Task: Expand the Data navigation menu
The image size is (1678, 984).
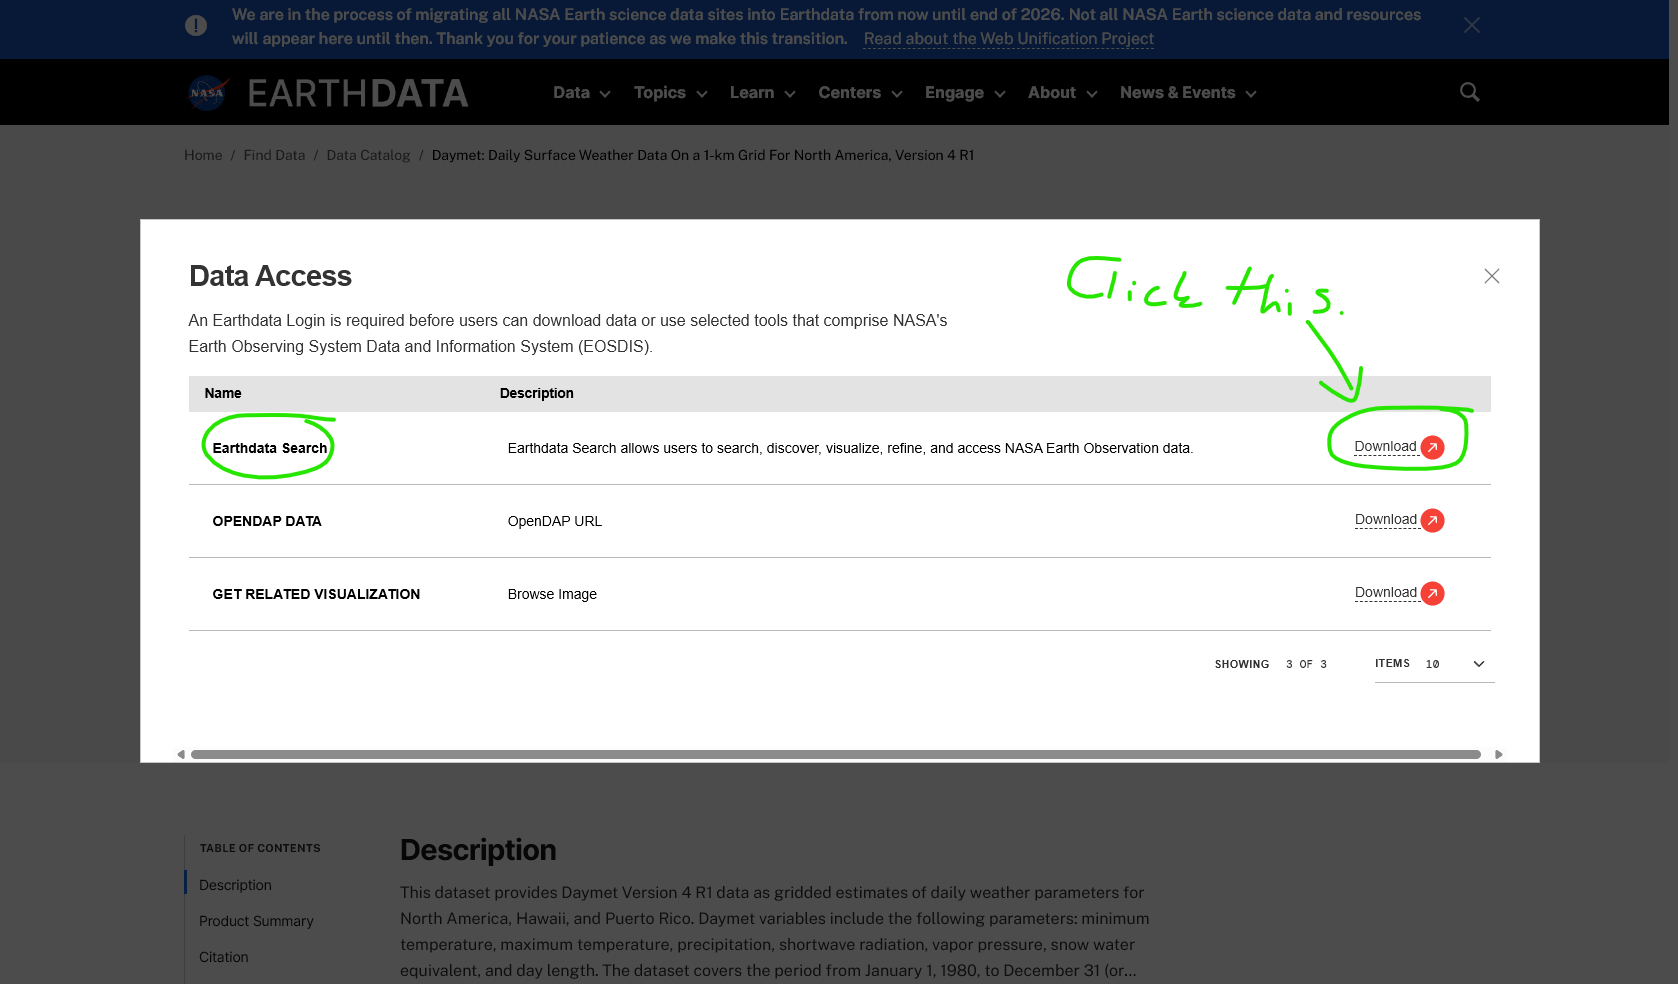Action: click(581, 93)
